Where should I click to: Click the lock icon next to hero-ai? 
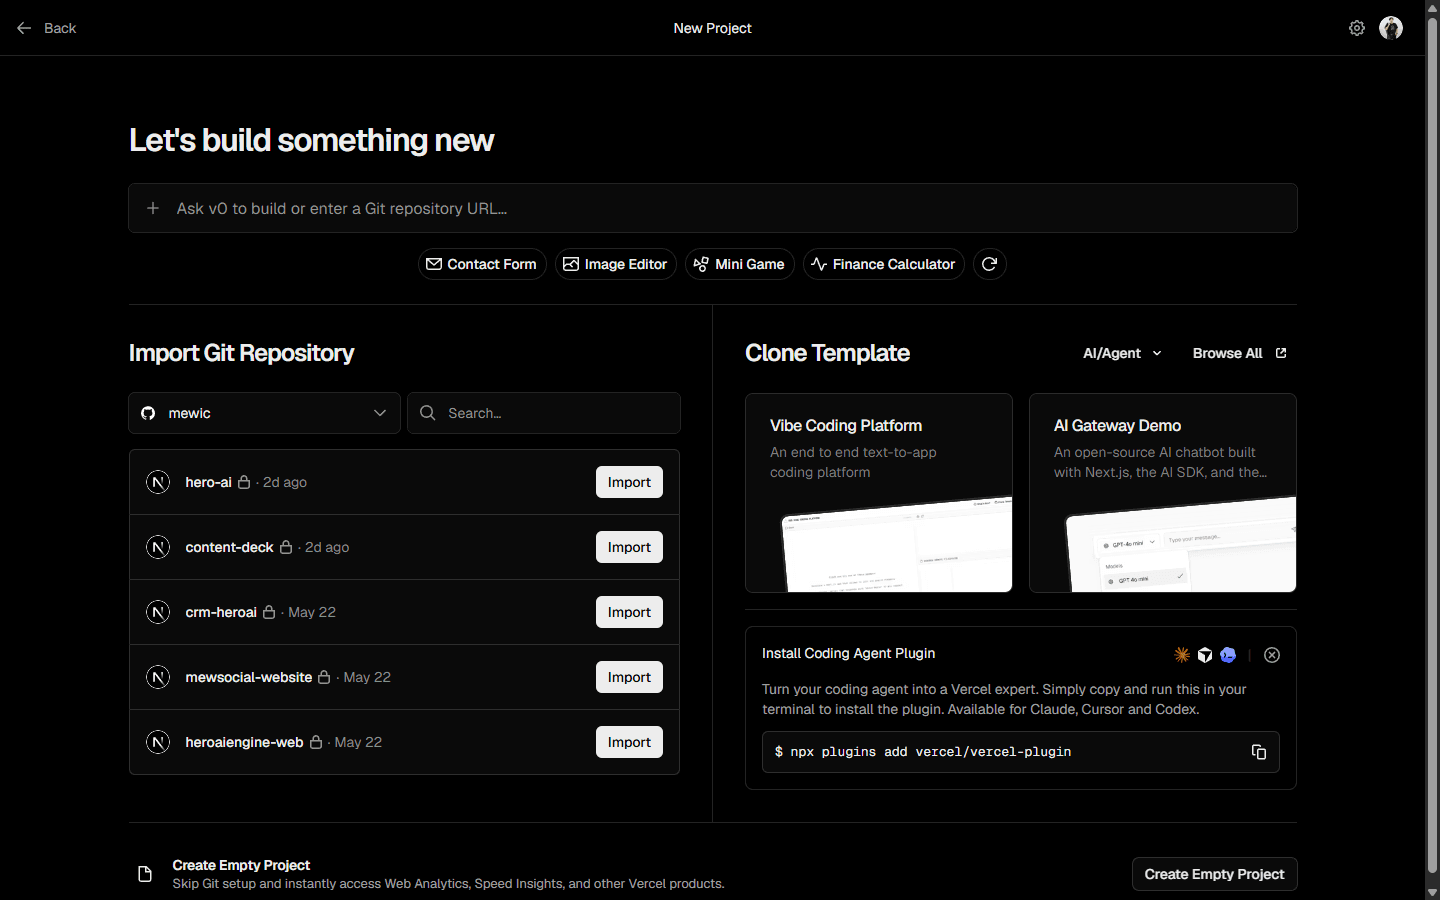click(244, 482)
